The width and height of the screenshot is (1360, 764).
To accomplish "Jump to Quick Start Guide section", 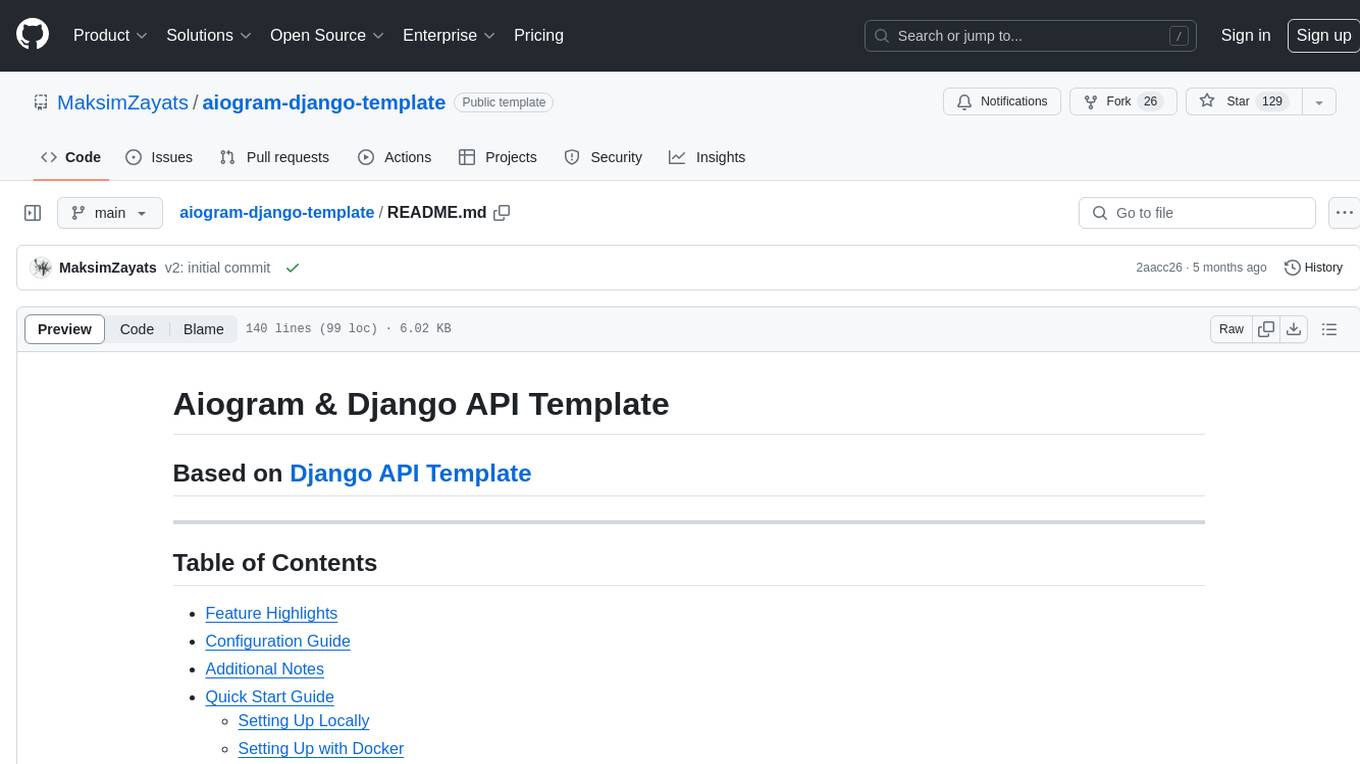I will (x=270, y=697).
